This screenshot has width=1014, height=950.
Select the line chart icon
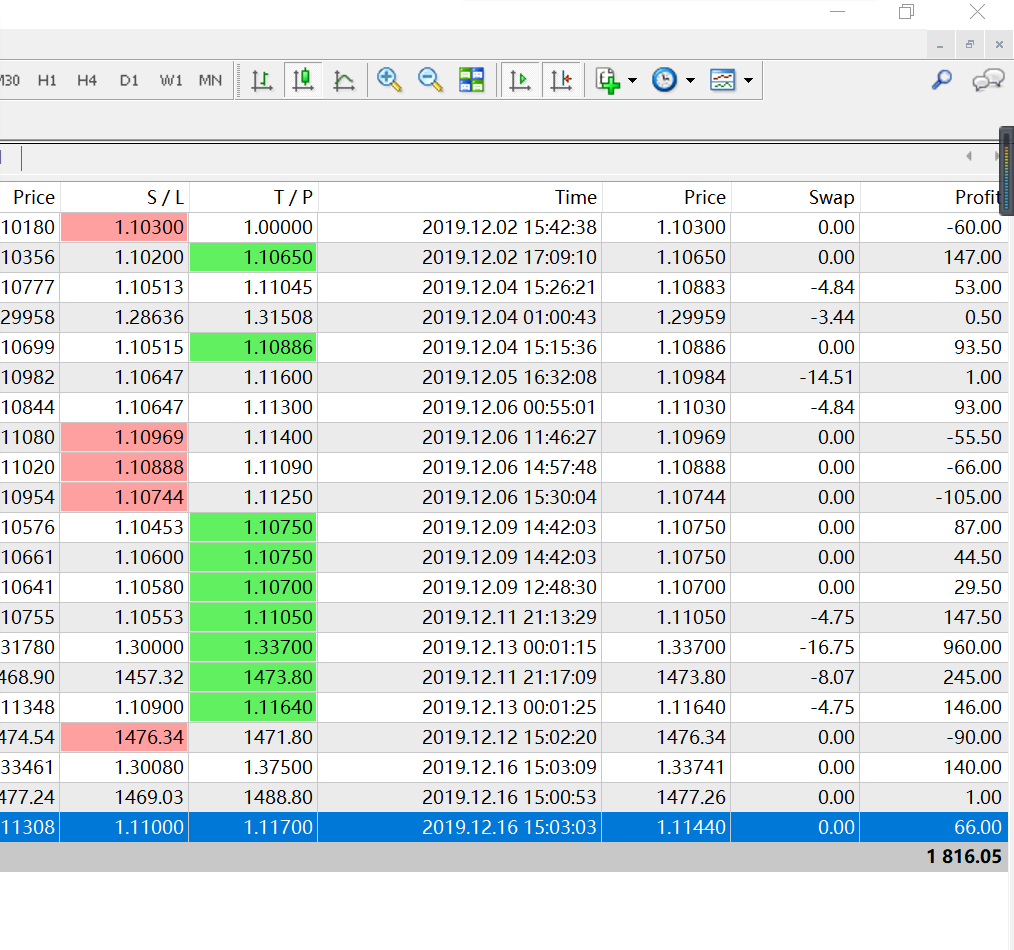344,81
